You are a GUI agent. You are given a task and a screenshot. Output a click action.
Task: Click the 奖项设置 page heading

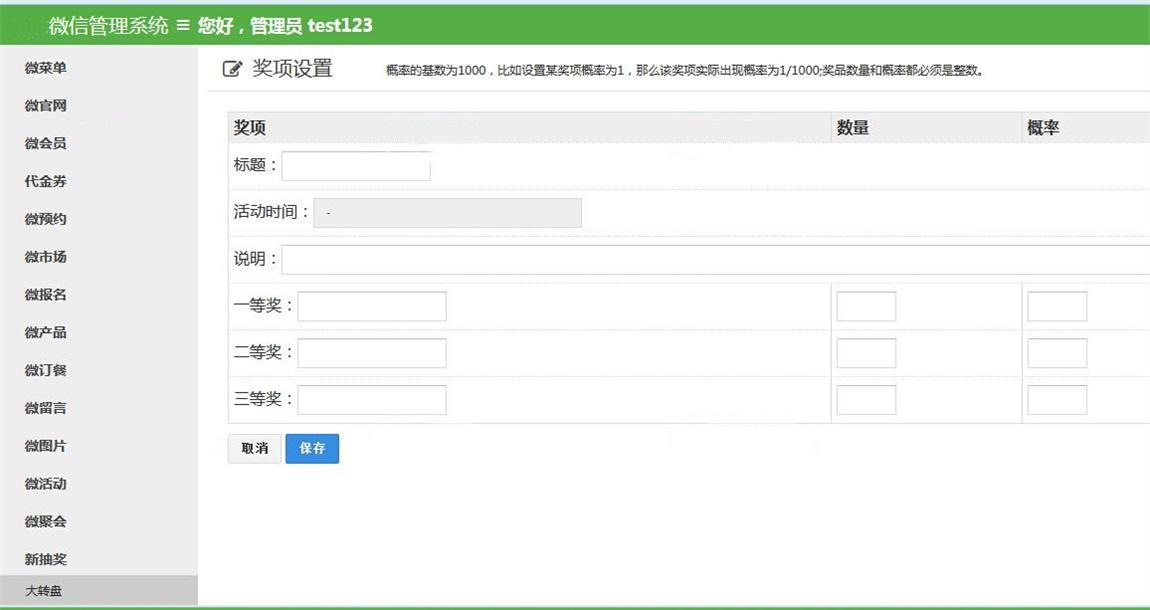293,69
